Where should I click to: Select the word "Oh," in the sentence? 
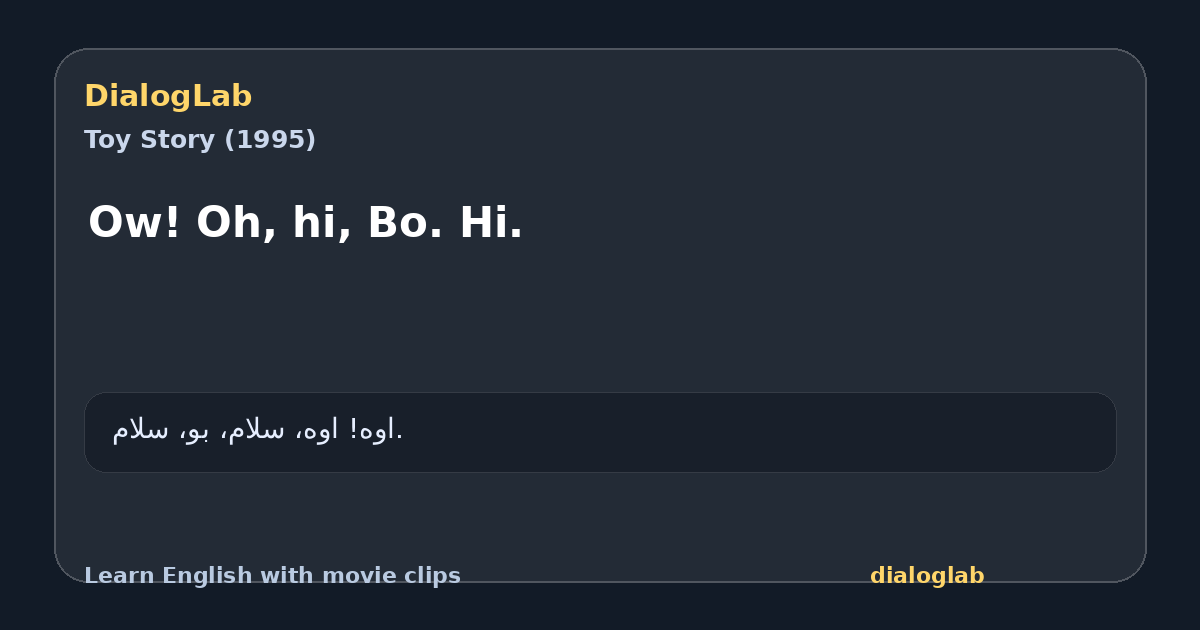[236, 223]
